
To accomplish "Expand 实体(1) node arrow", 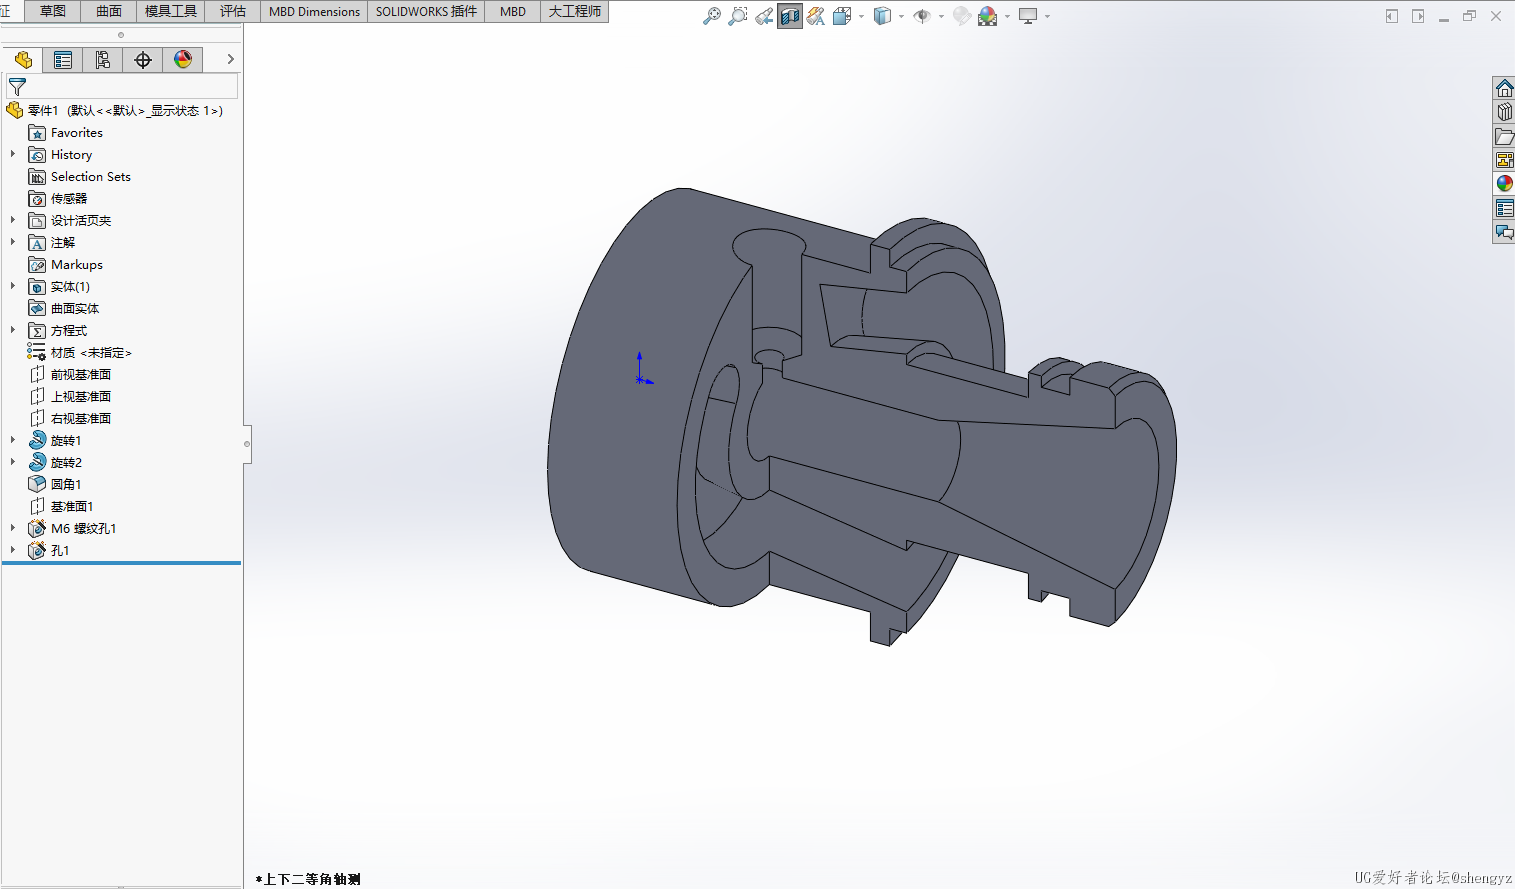I will pos(13,286).
